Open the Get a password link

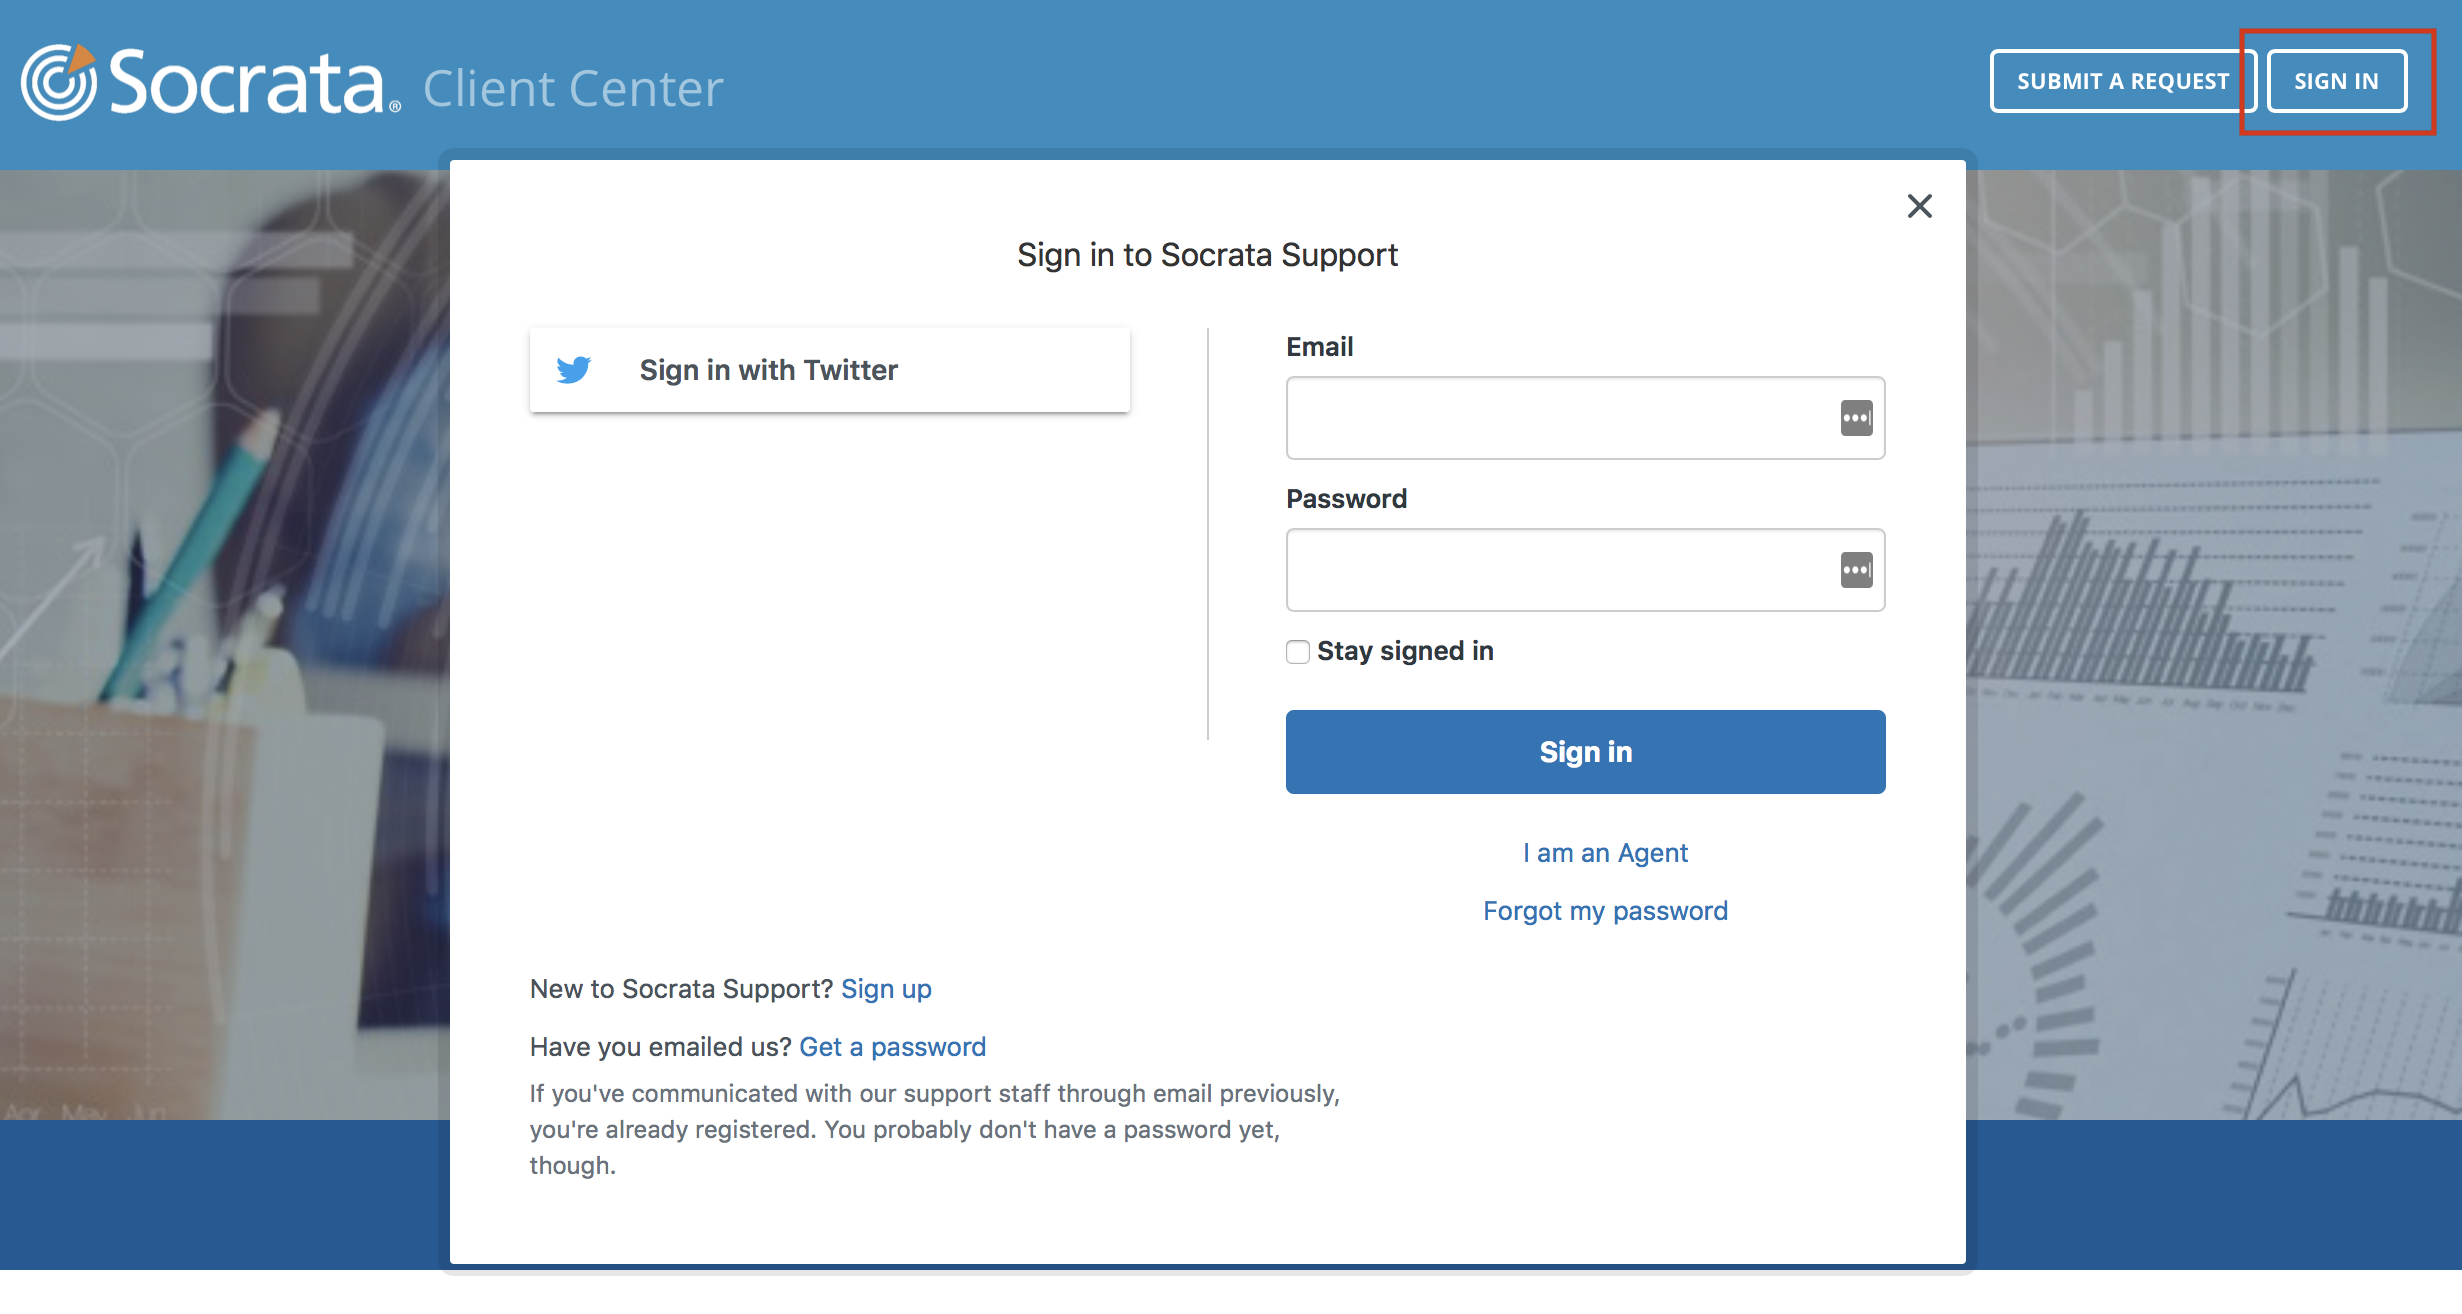(x=892, y=1047)
